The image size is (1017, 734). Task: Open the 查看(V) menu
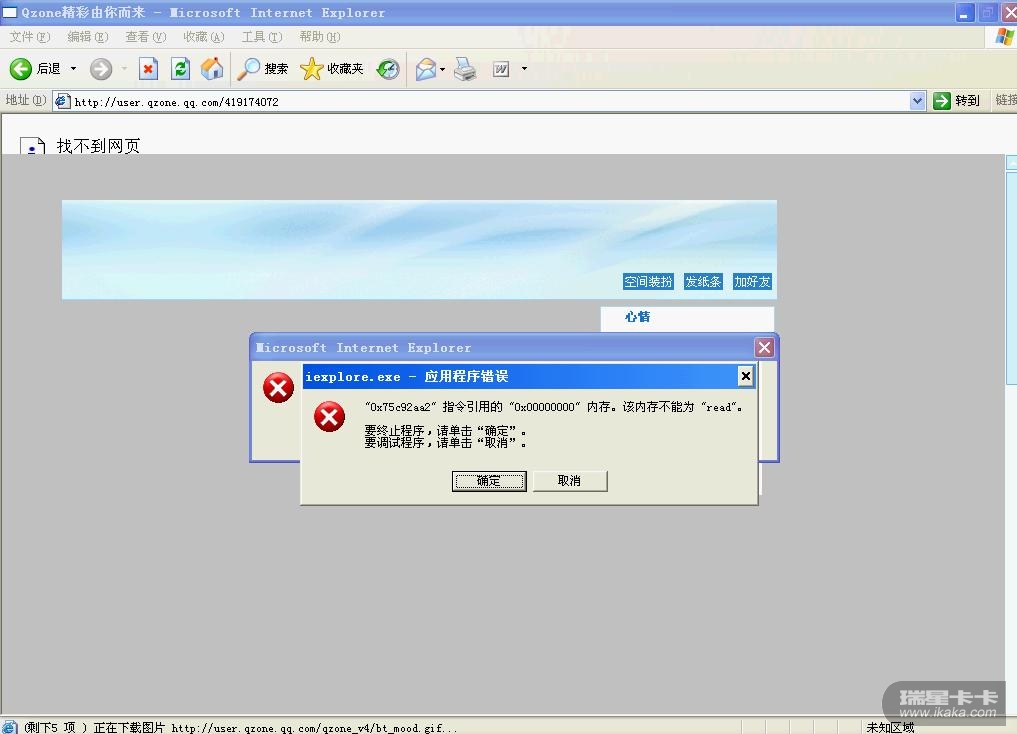pos(146,37)
